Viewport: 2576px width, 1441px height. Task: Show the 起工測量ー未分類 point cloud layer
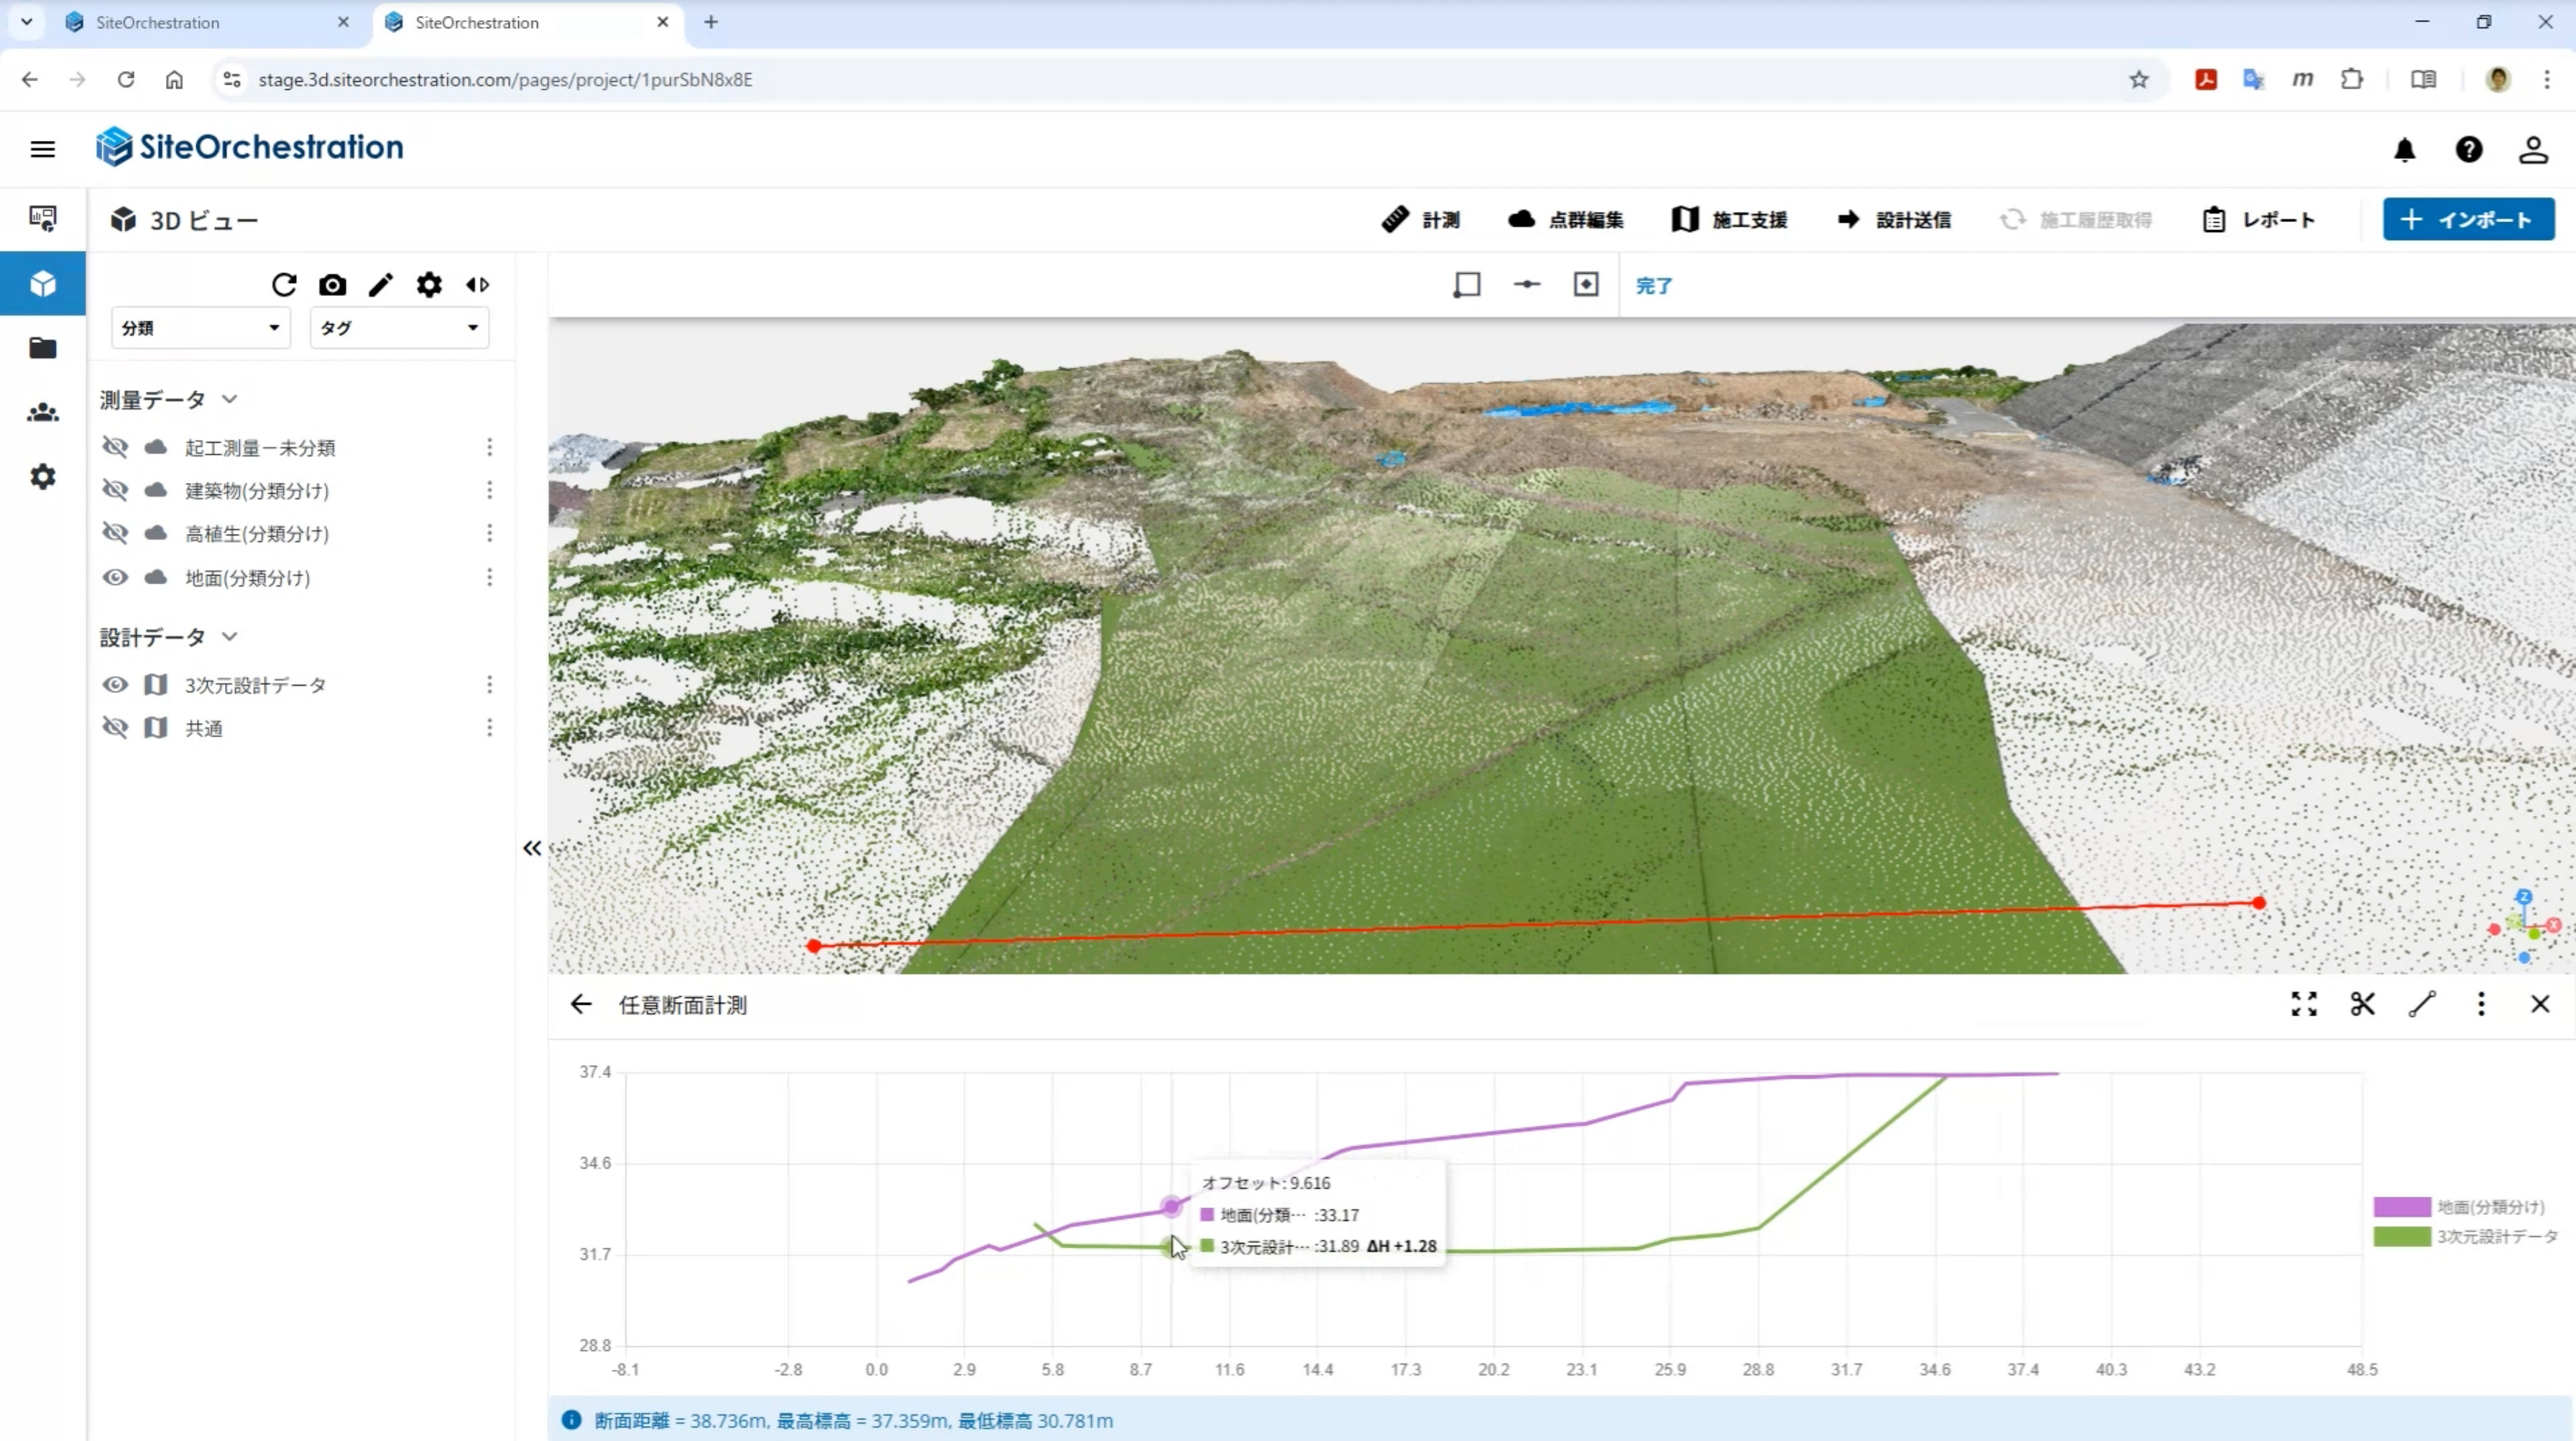[x=115, y=447]
